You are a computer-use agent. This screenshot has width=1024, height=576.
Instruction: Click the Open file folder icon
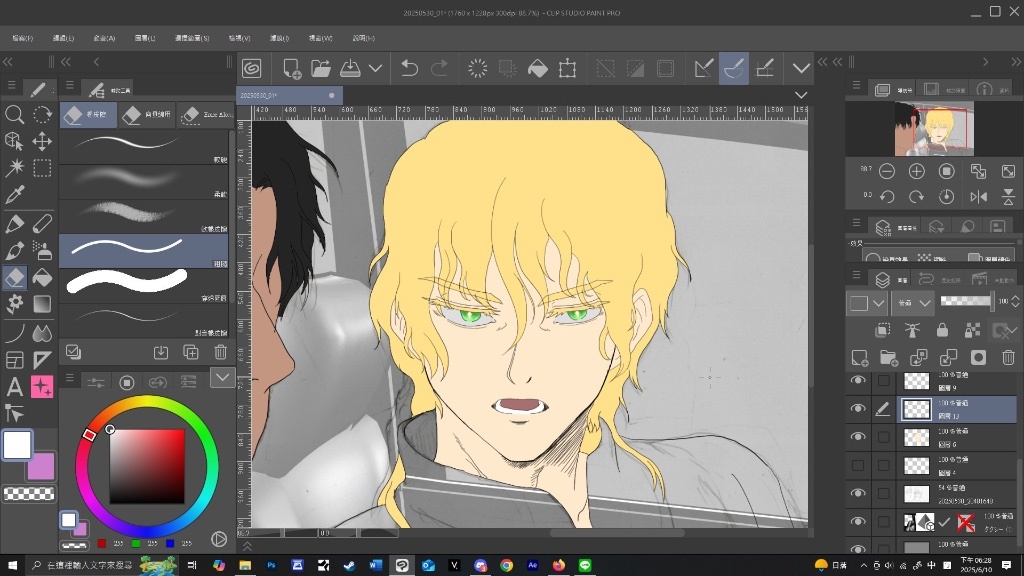(321, 68)
